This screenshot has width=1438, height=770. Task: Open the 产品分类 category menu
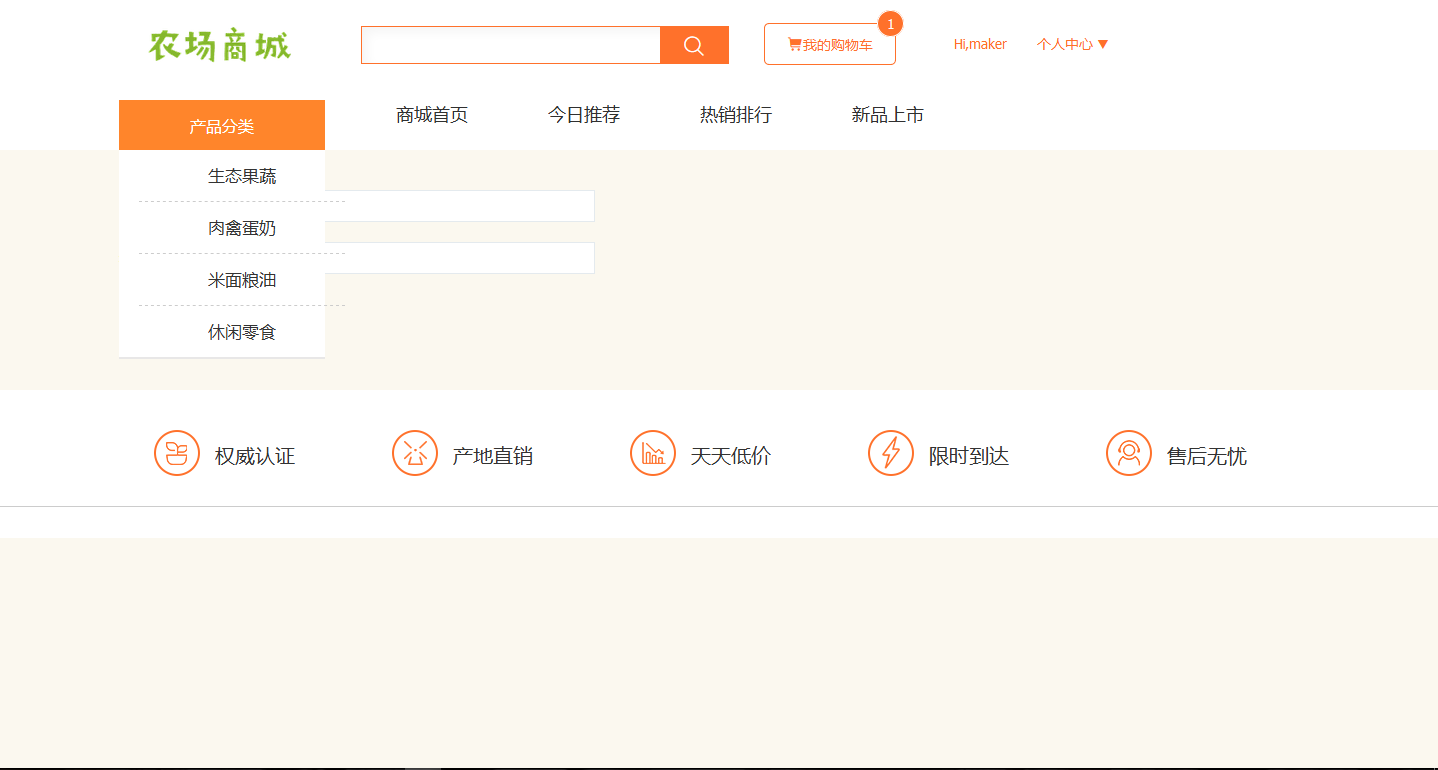(222, 125)
